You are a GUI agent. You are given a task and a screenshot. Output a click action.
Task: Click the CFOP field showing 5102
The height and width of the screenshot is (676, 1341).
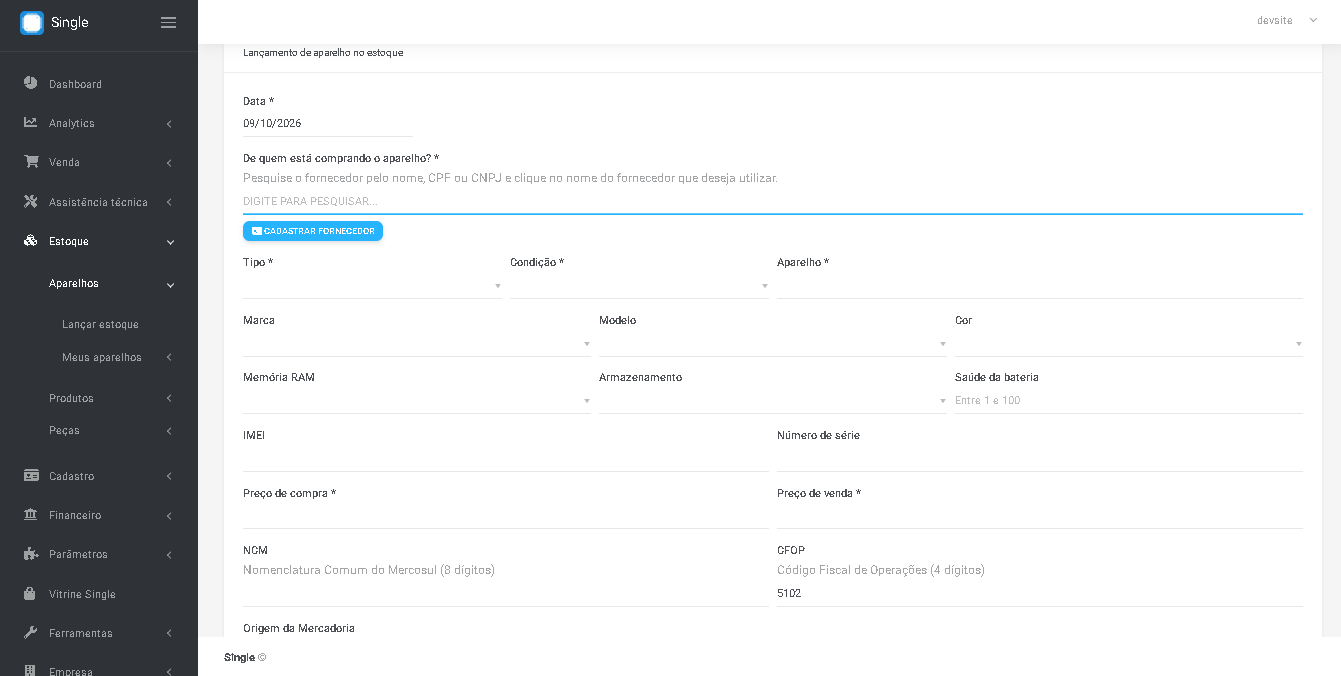(1040, 594)
